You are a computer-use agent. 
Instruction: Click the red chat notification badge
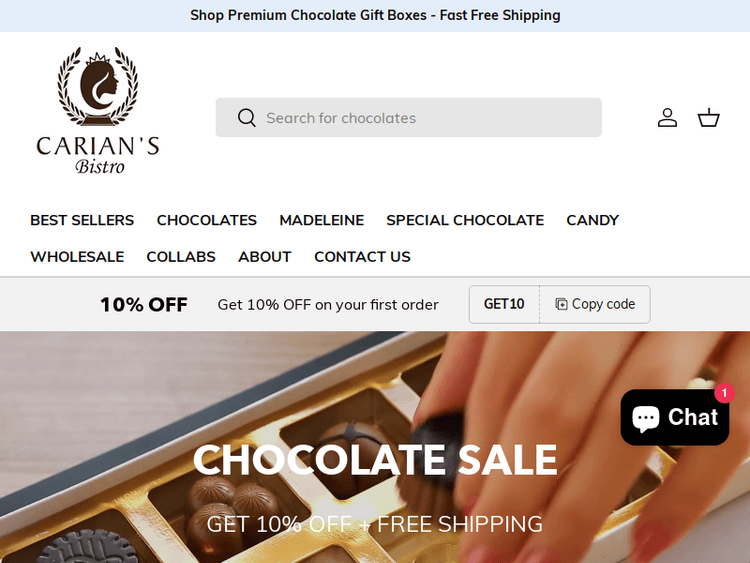pyautogui.click(x=724, y=393)
